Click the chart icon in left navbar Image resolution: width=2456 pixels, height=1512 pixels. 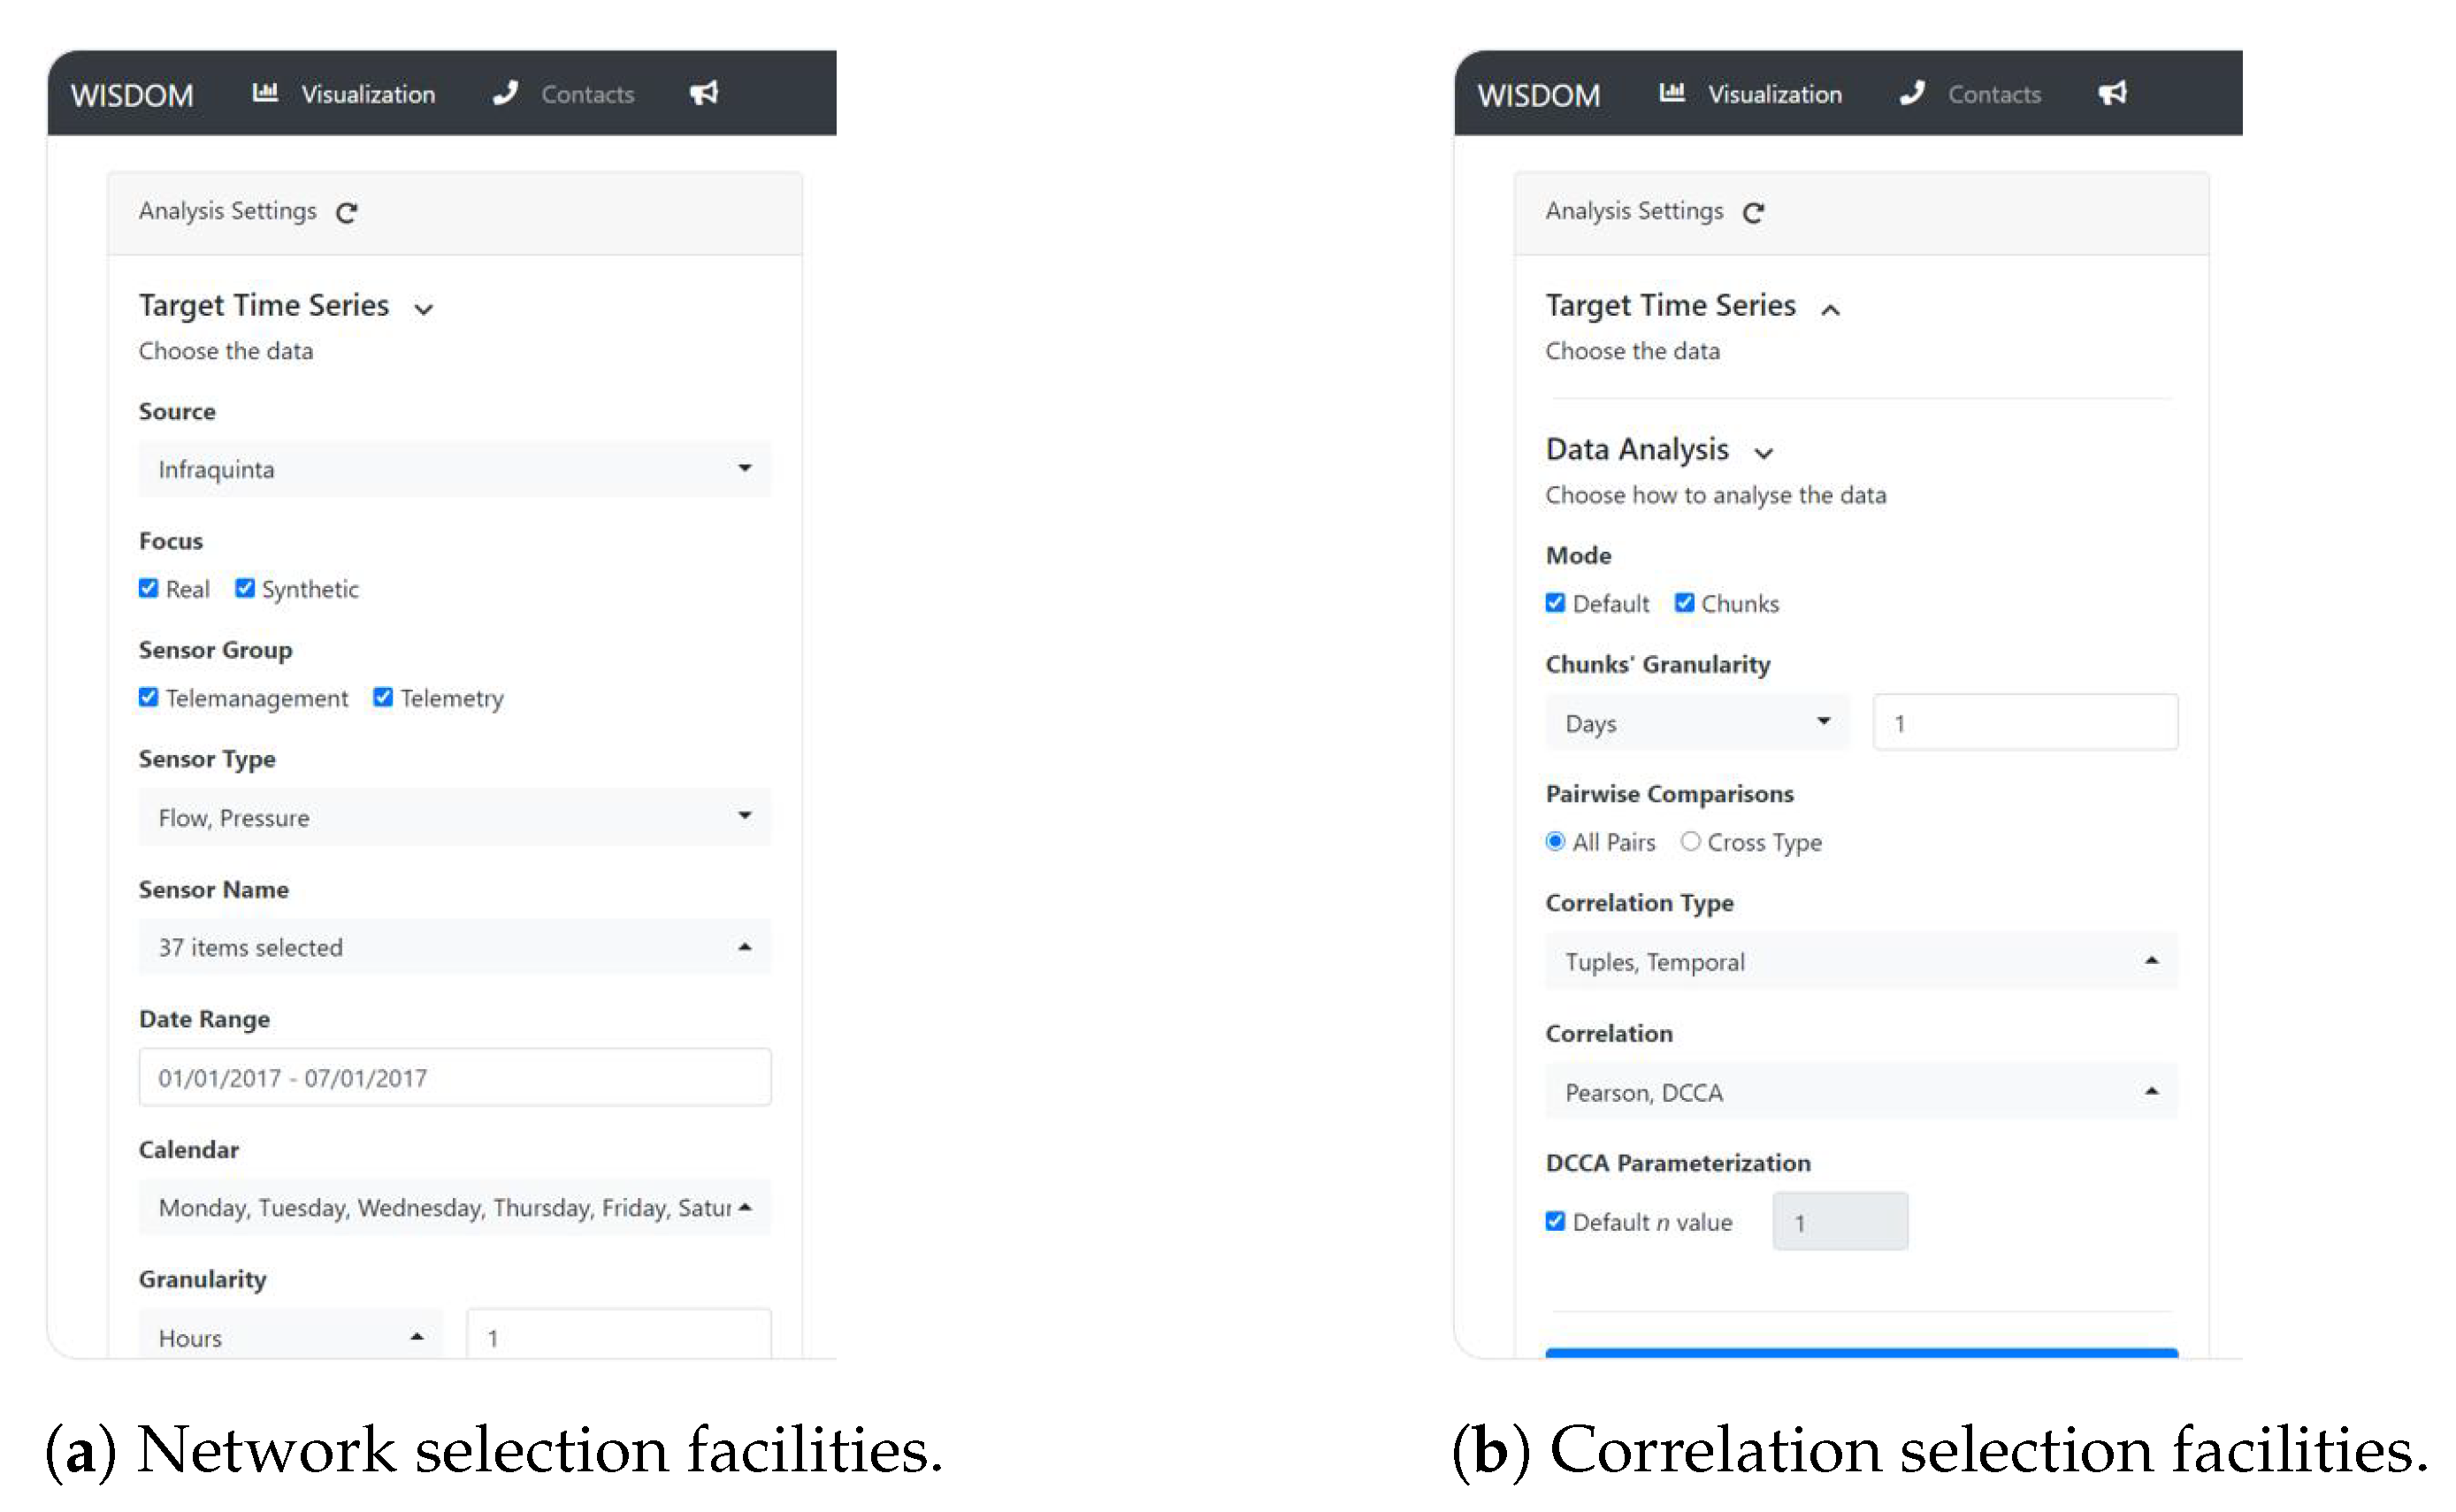(265, 93)
